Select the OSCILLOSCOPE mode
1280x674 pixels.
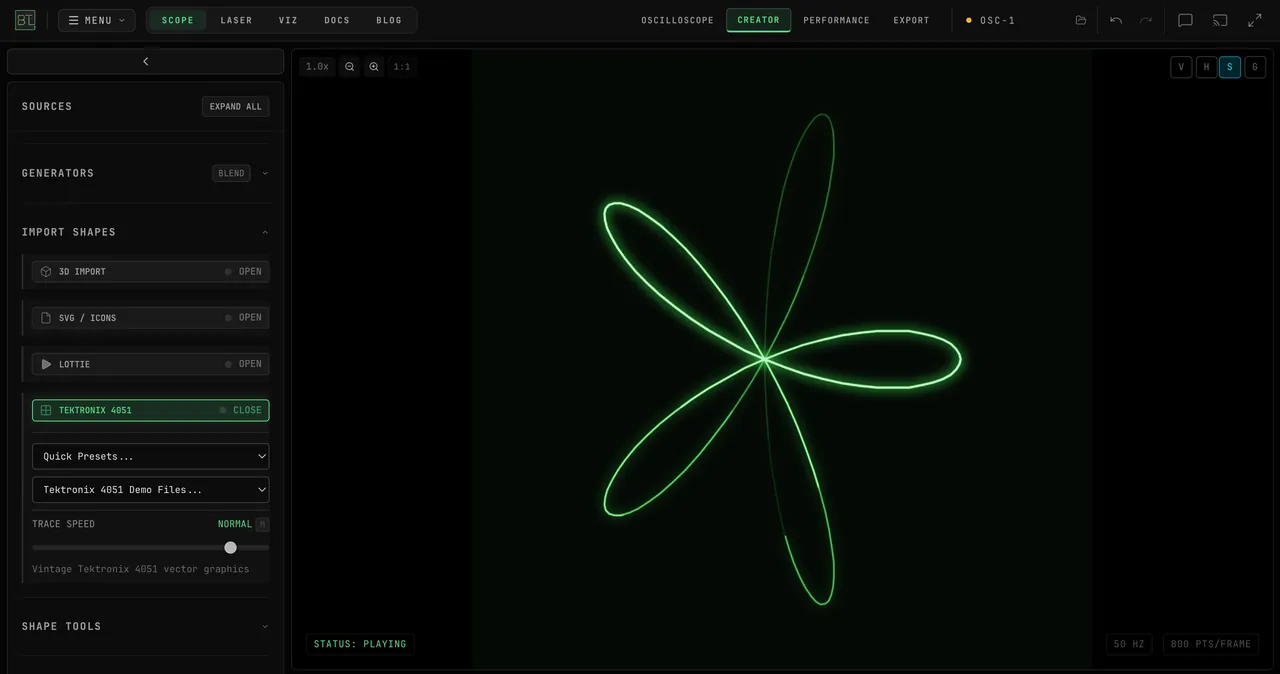click(x=678, y=20)
